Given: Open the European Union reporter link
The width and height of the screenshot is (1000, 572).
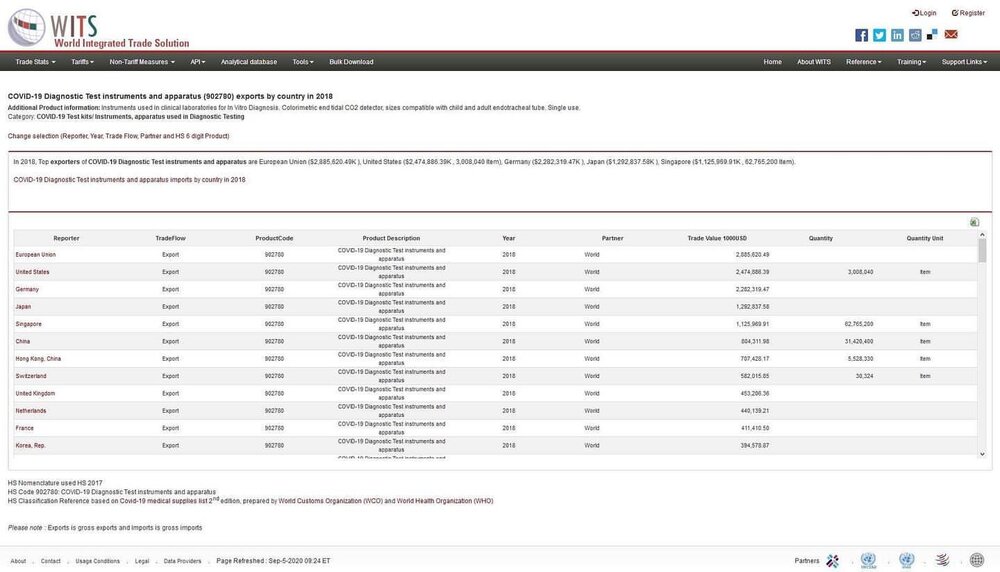Looking at the screenshot, I should 36,254.
